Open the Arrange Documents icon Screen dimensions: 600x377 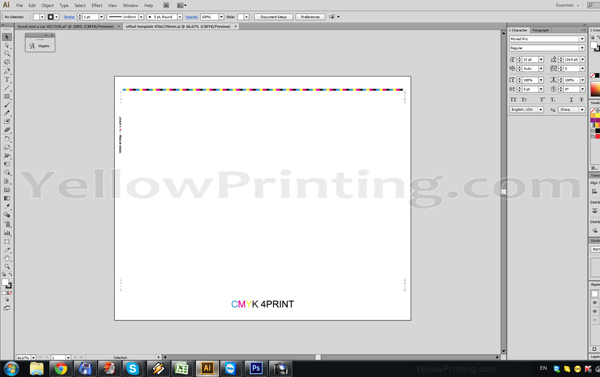pos(181,5)
